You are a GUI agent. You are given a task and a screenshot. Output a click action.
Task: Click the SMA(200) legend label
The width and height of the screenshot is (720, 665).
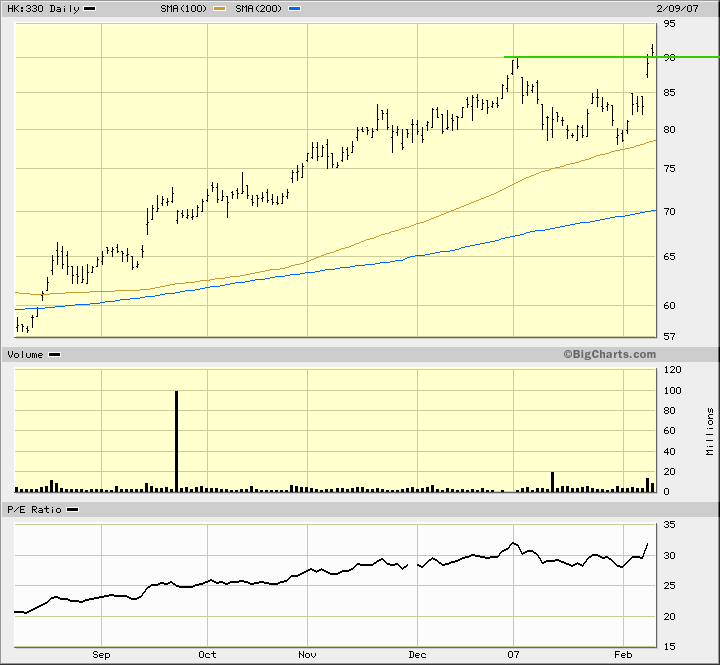[x=259, y=9]
